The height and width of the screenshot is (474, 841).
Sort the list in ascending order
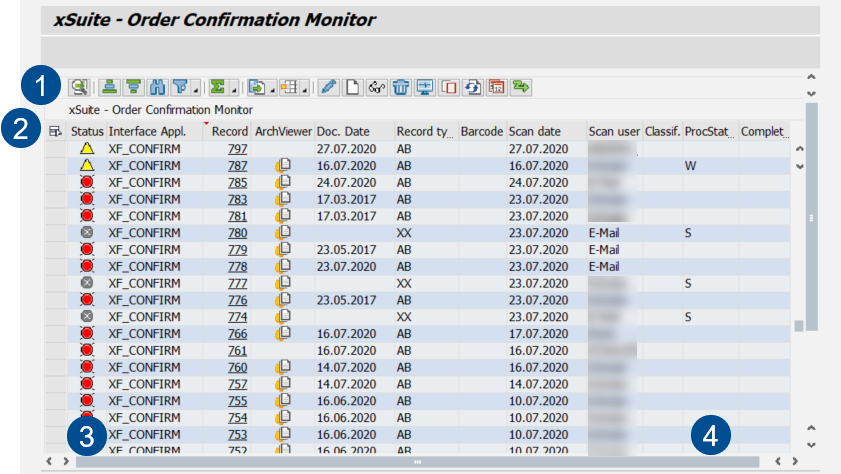click(x=109, y=87)
